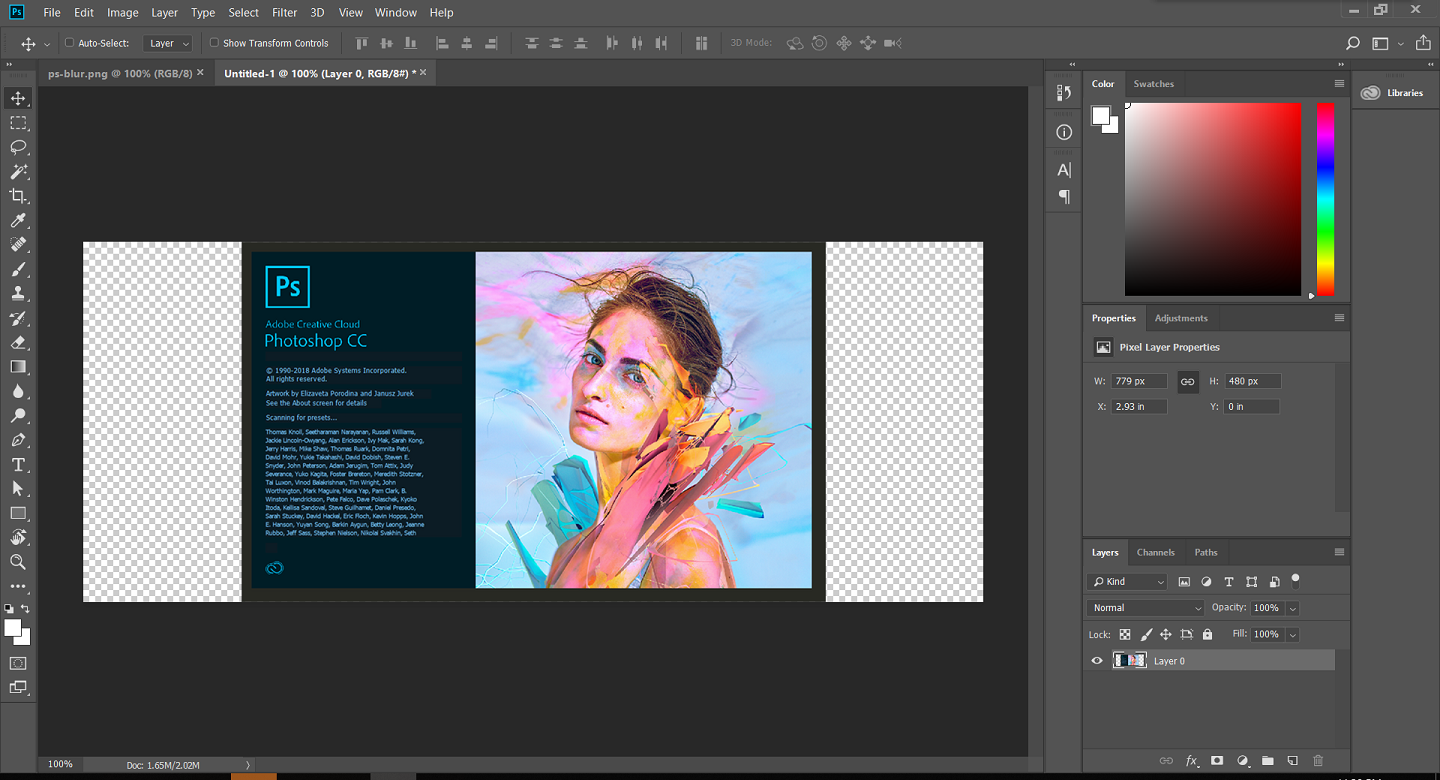Change screen mode icon at toolbox bottom
Image resolution: width=1440 pixels, height=780 pixels.
(18, 687)
